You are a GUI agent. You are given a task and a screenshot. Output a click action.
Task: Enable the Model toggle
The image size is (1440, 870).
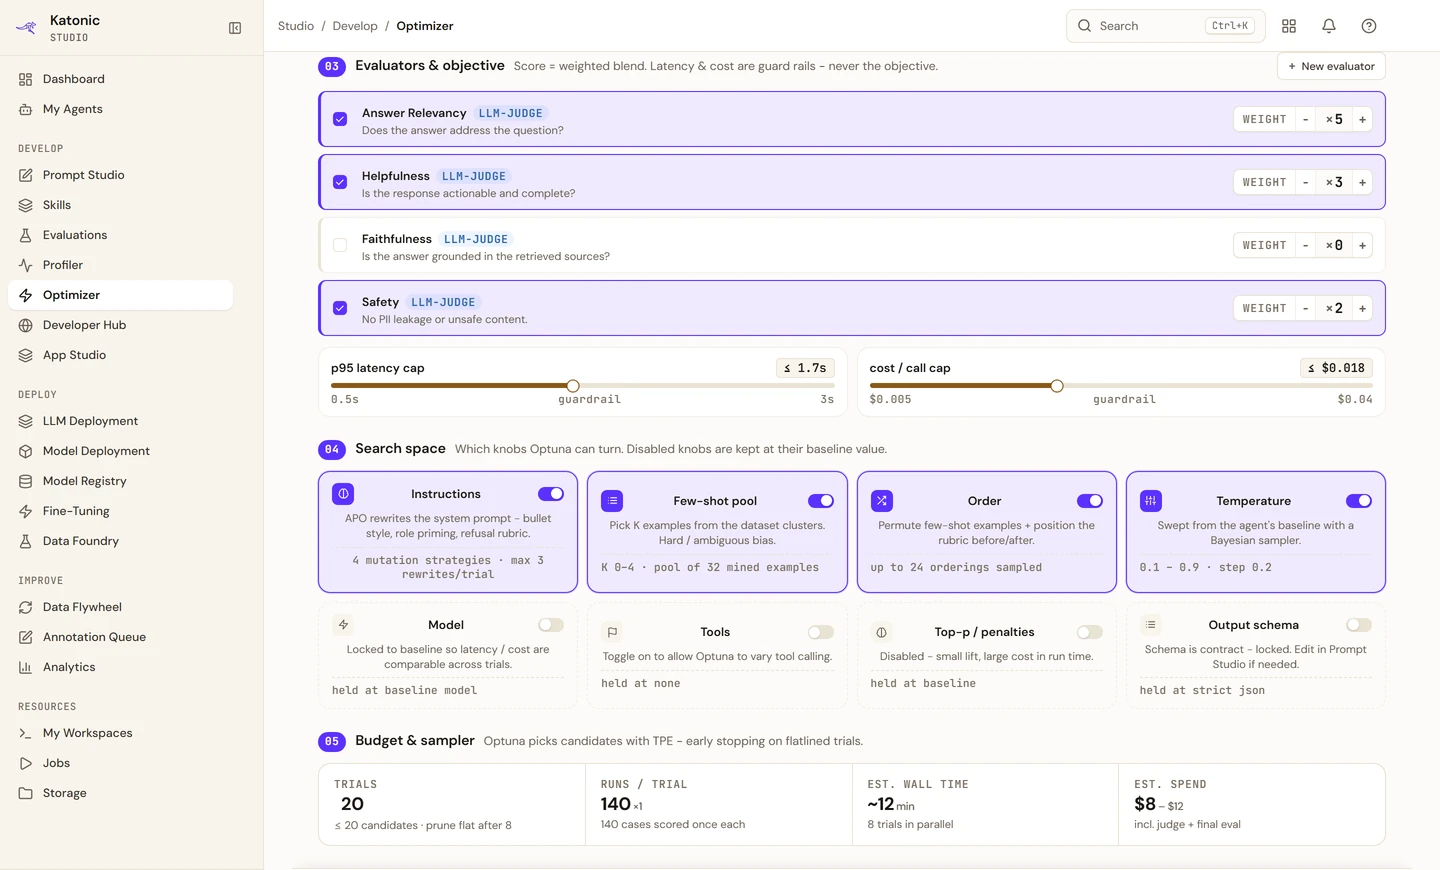click(551, 625)
